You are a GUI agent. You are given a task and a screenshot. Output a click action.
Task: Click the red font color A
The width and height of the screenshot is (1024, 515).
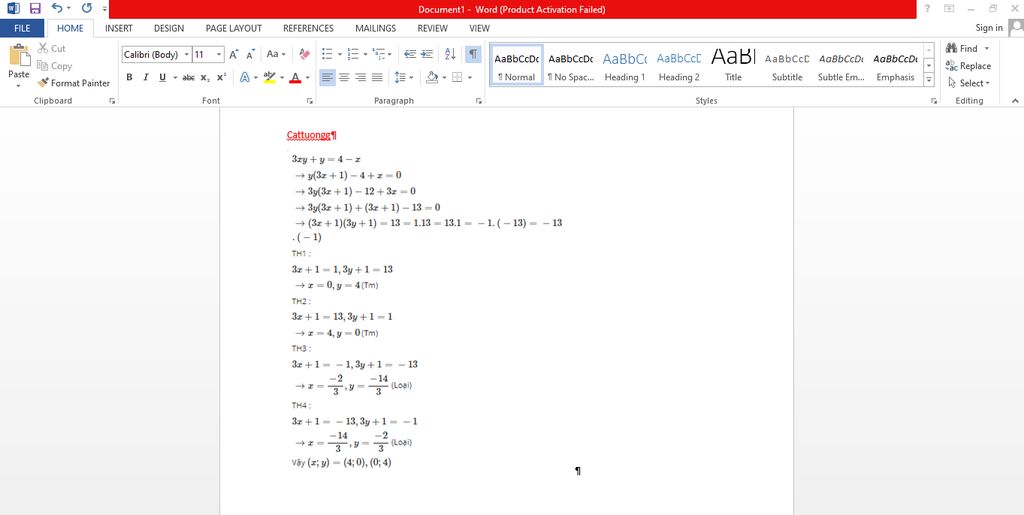(x=295, y=78)
